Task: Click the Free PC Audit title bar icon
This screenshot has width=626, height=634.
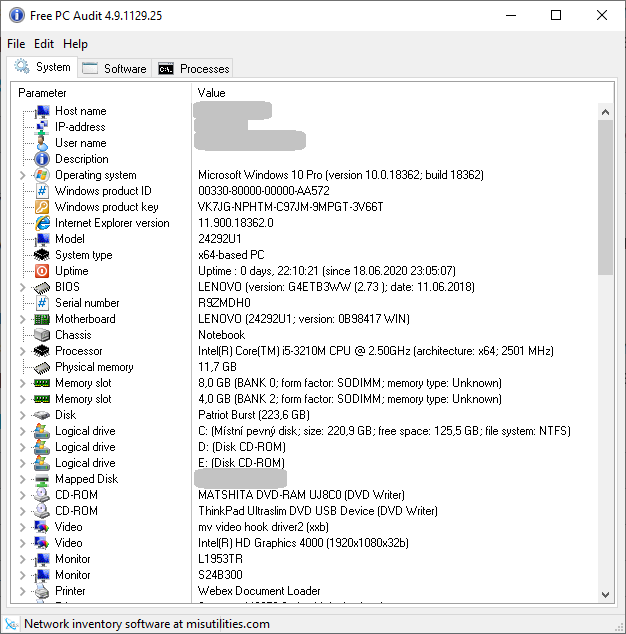Action: pyautogui.click(x=17, y=15)
